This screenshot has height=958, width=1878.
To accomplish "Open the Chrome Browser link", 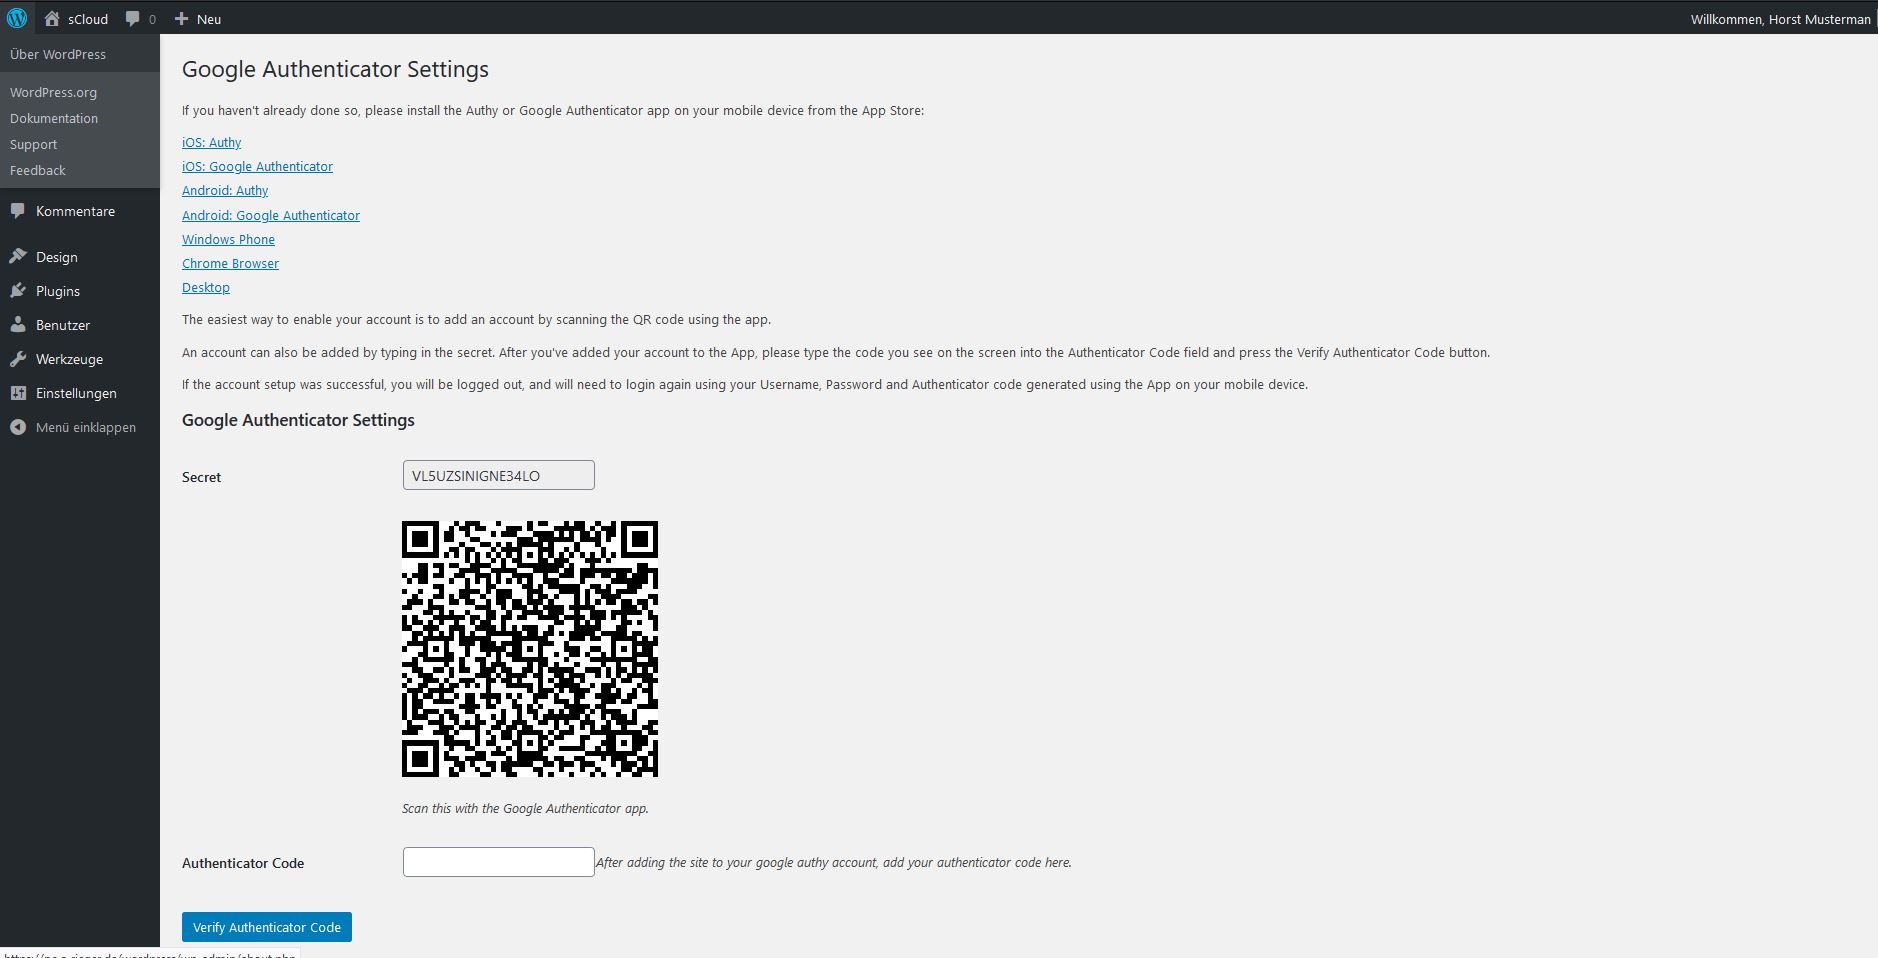I will 230,263.
